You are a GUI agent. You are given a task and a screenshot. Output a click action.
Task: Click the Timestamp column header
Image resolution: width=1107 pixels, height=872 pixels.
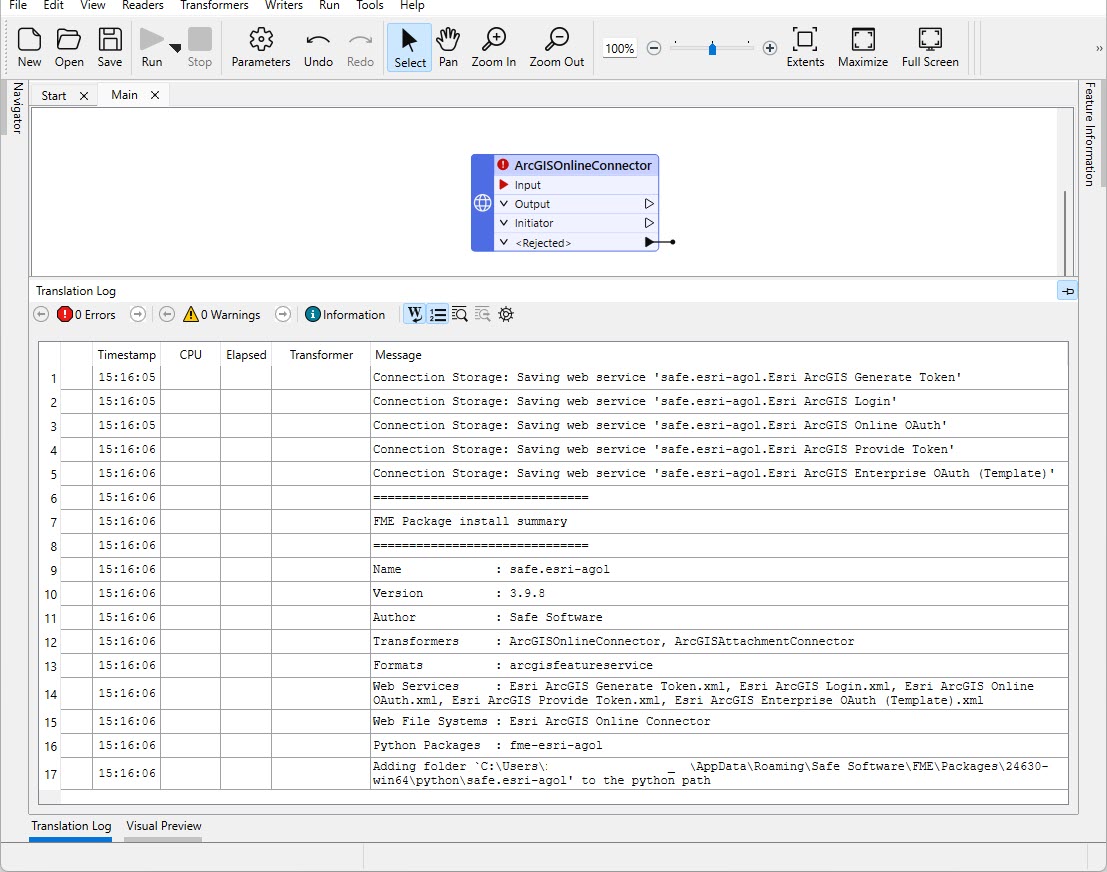[x=126, y=354]
